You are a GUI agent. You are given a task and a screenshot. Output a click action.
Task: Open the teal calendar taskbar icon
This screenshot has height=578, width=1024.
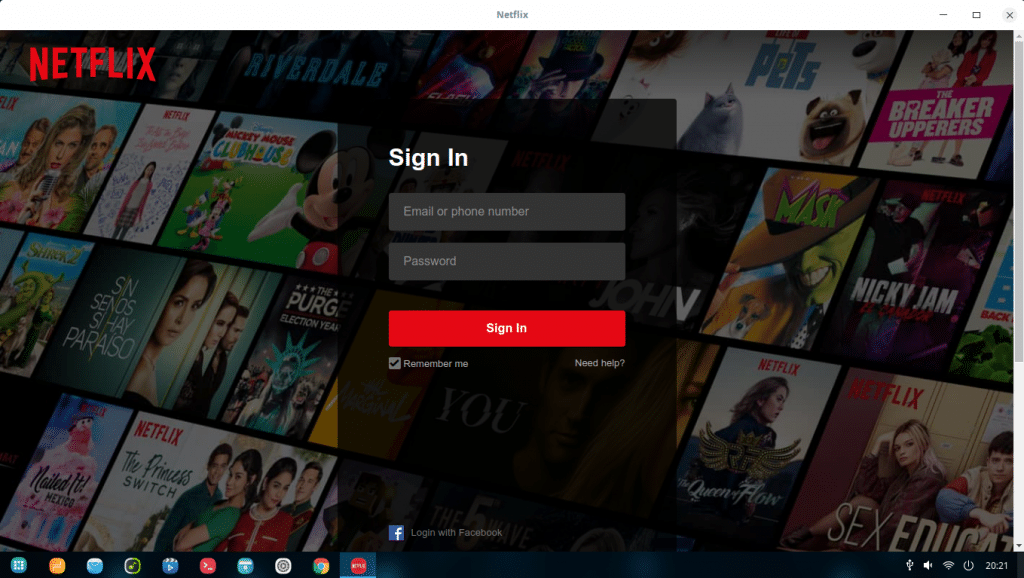(x=246, y=566)
